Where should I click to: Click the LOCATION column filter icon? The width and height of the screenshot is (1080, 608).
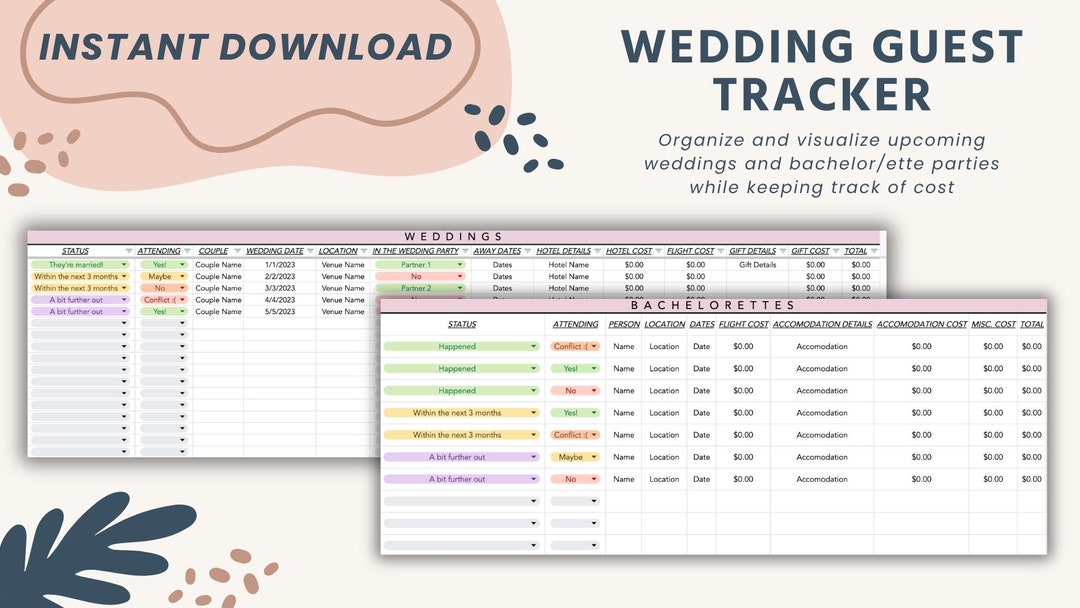pos(365,250)
